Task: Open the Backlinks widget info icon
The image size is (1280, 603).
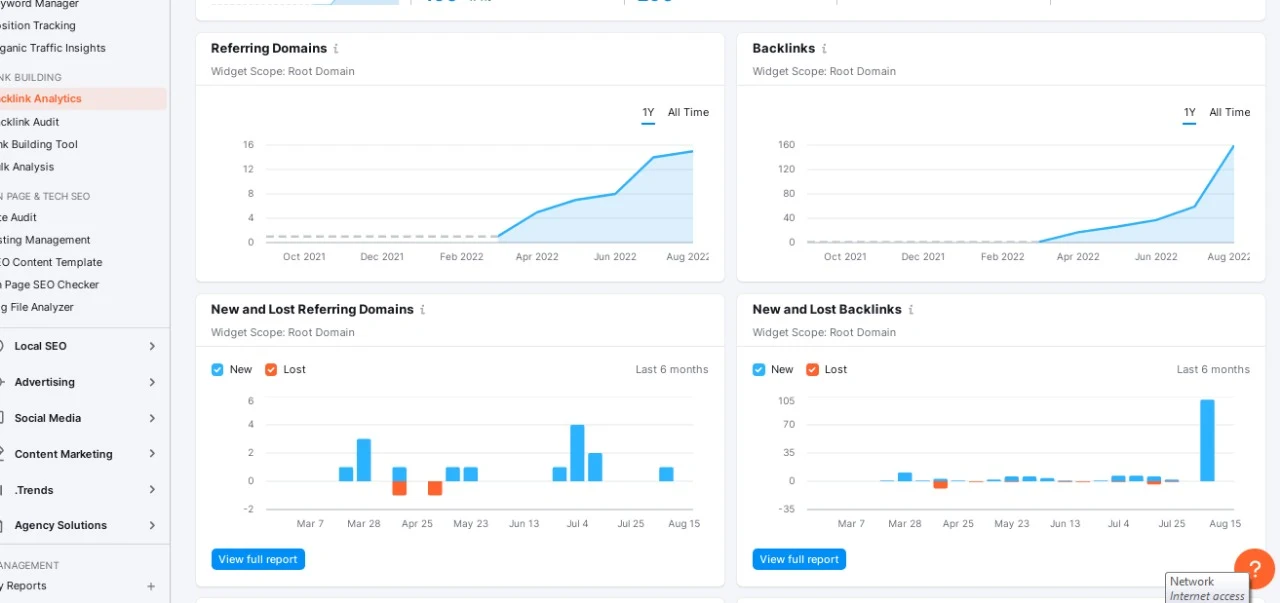Action: pos(824,48)
